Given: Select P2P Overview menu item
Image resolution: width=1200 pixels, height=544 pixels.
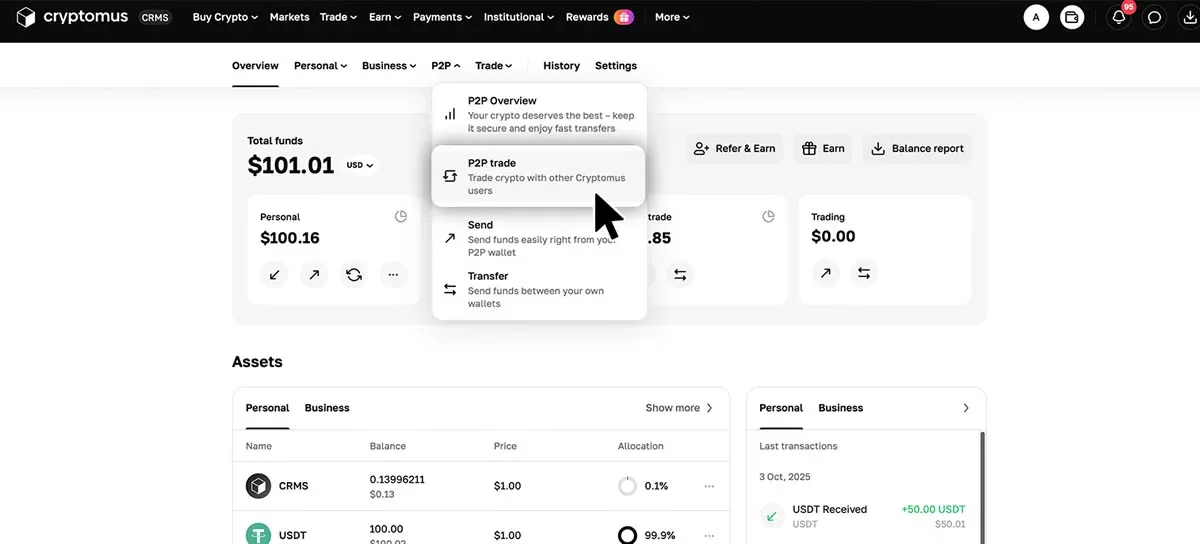Looking at the screenshot, I should tap(539, 114).
